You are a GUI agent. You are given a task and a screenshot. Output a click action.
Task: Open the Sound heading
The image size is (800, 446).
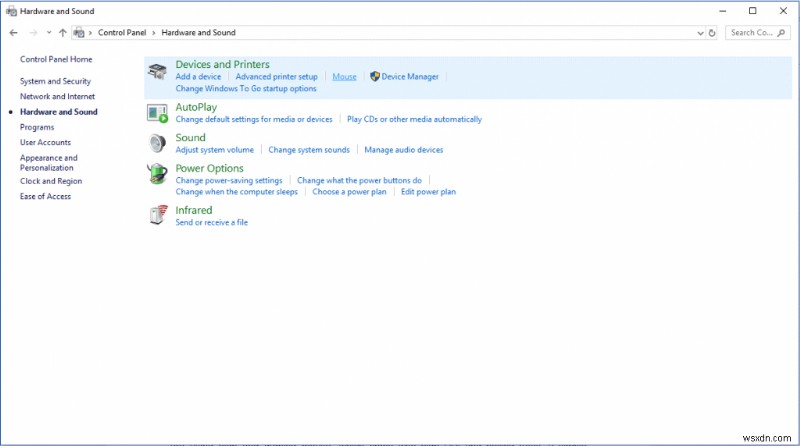190,138
